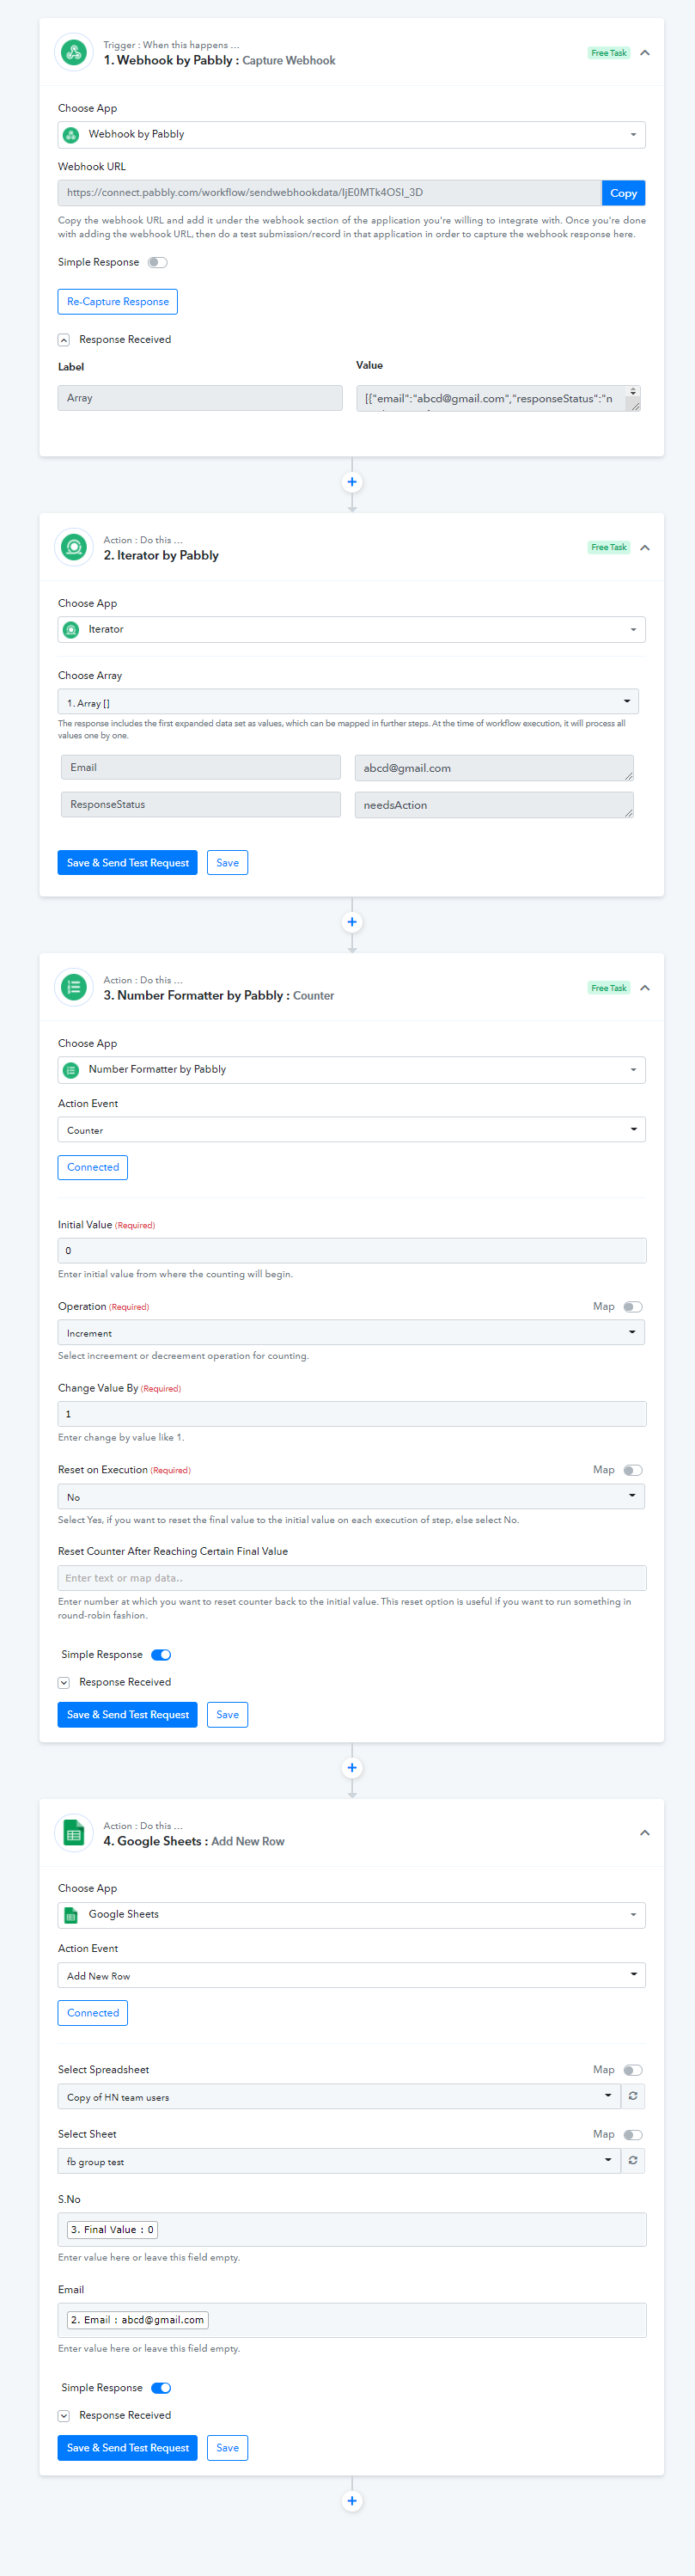The height and width of the screenshot is (2576, 695).
Task: Collapse the Google Sheets step
Action: (x=645, y=1832)
